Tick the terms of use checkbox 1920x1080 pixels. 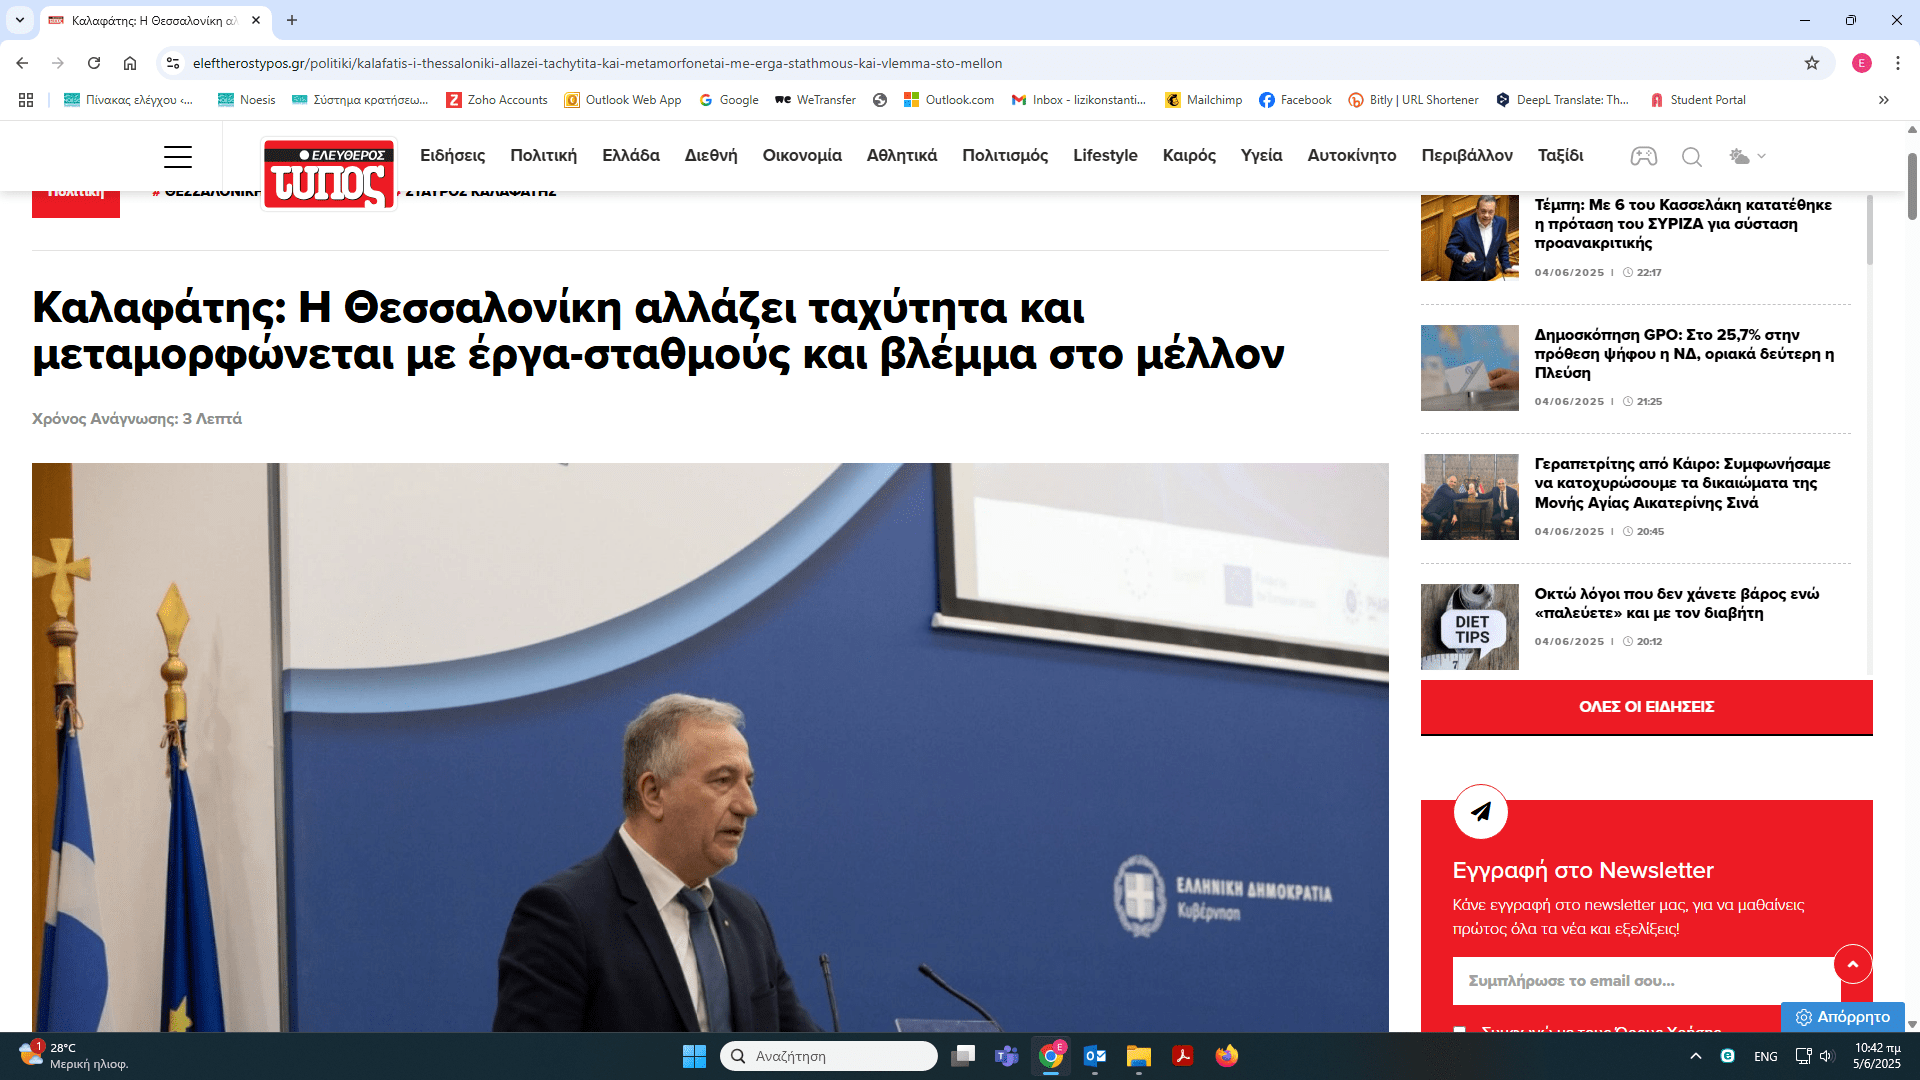coord(1460,1028)
